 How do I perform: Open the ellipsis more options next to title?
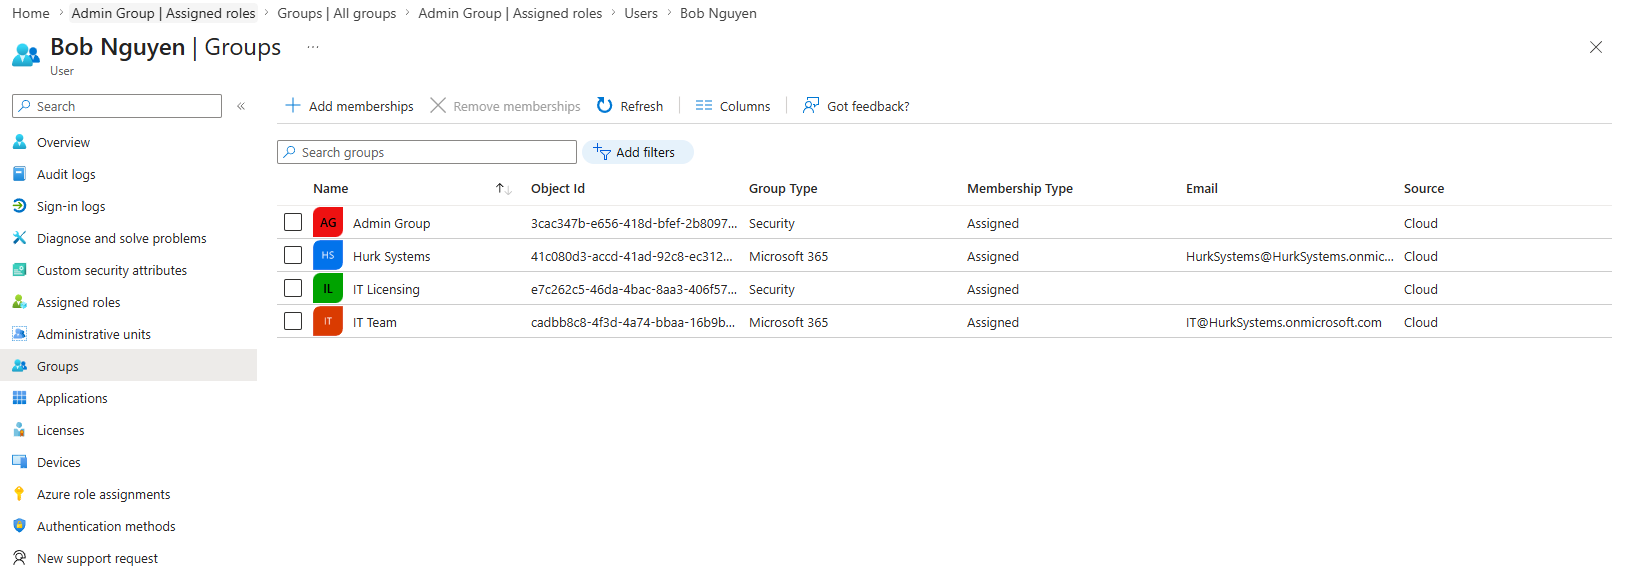pyautogui.click(x=313, y=48)
